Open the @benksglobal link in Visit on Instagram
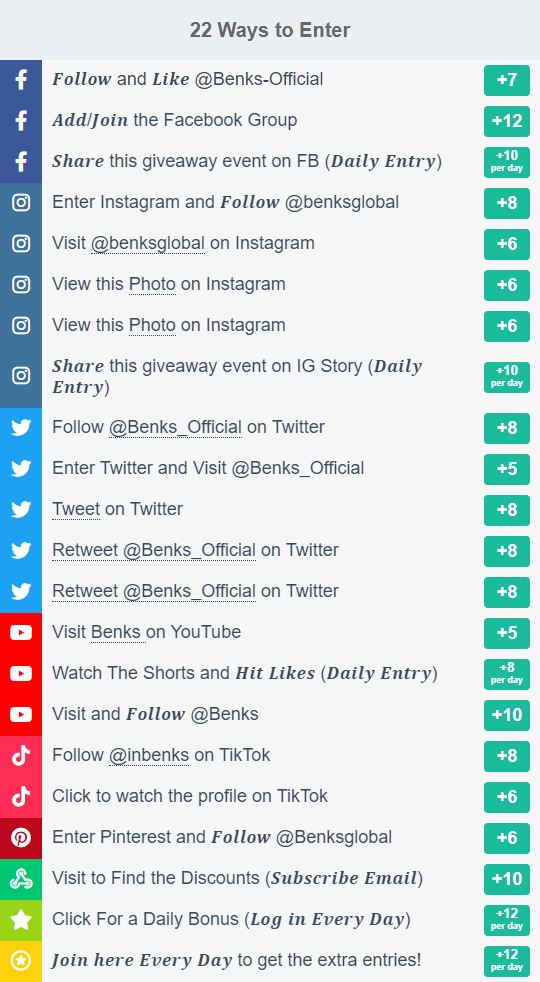 point(148,244)
